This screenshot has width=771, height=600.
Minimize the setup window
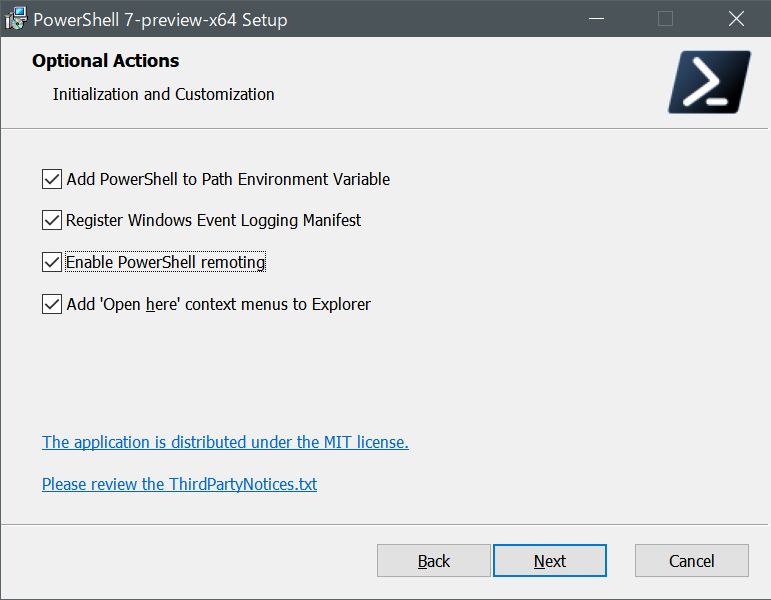(x=596, y=19)
